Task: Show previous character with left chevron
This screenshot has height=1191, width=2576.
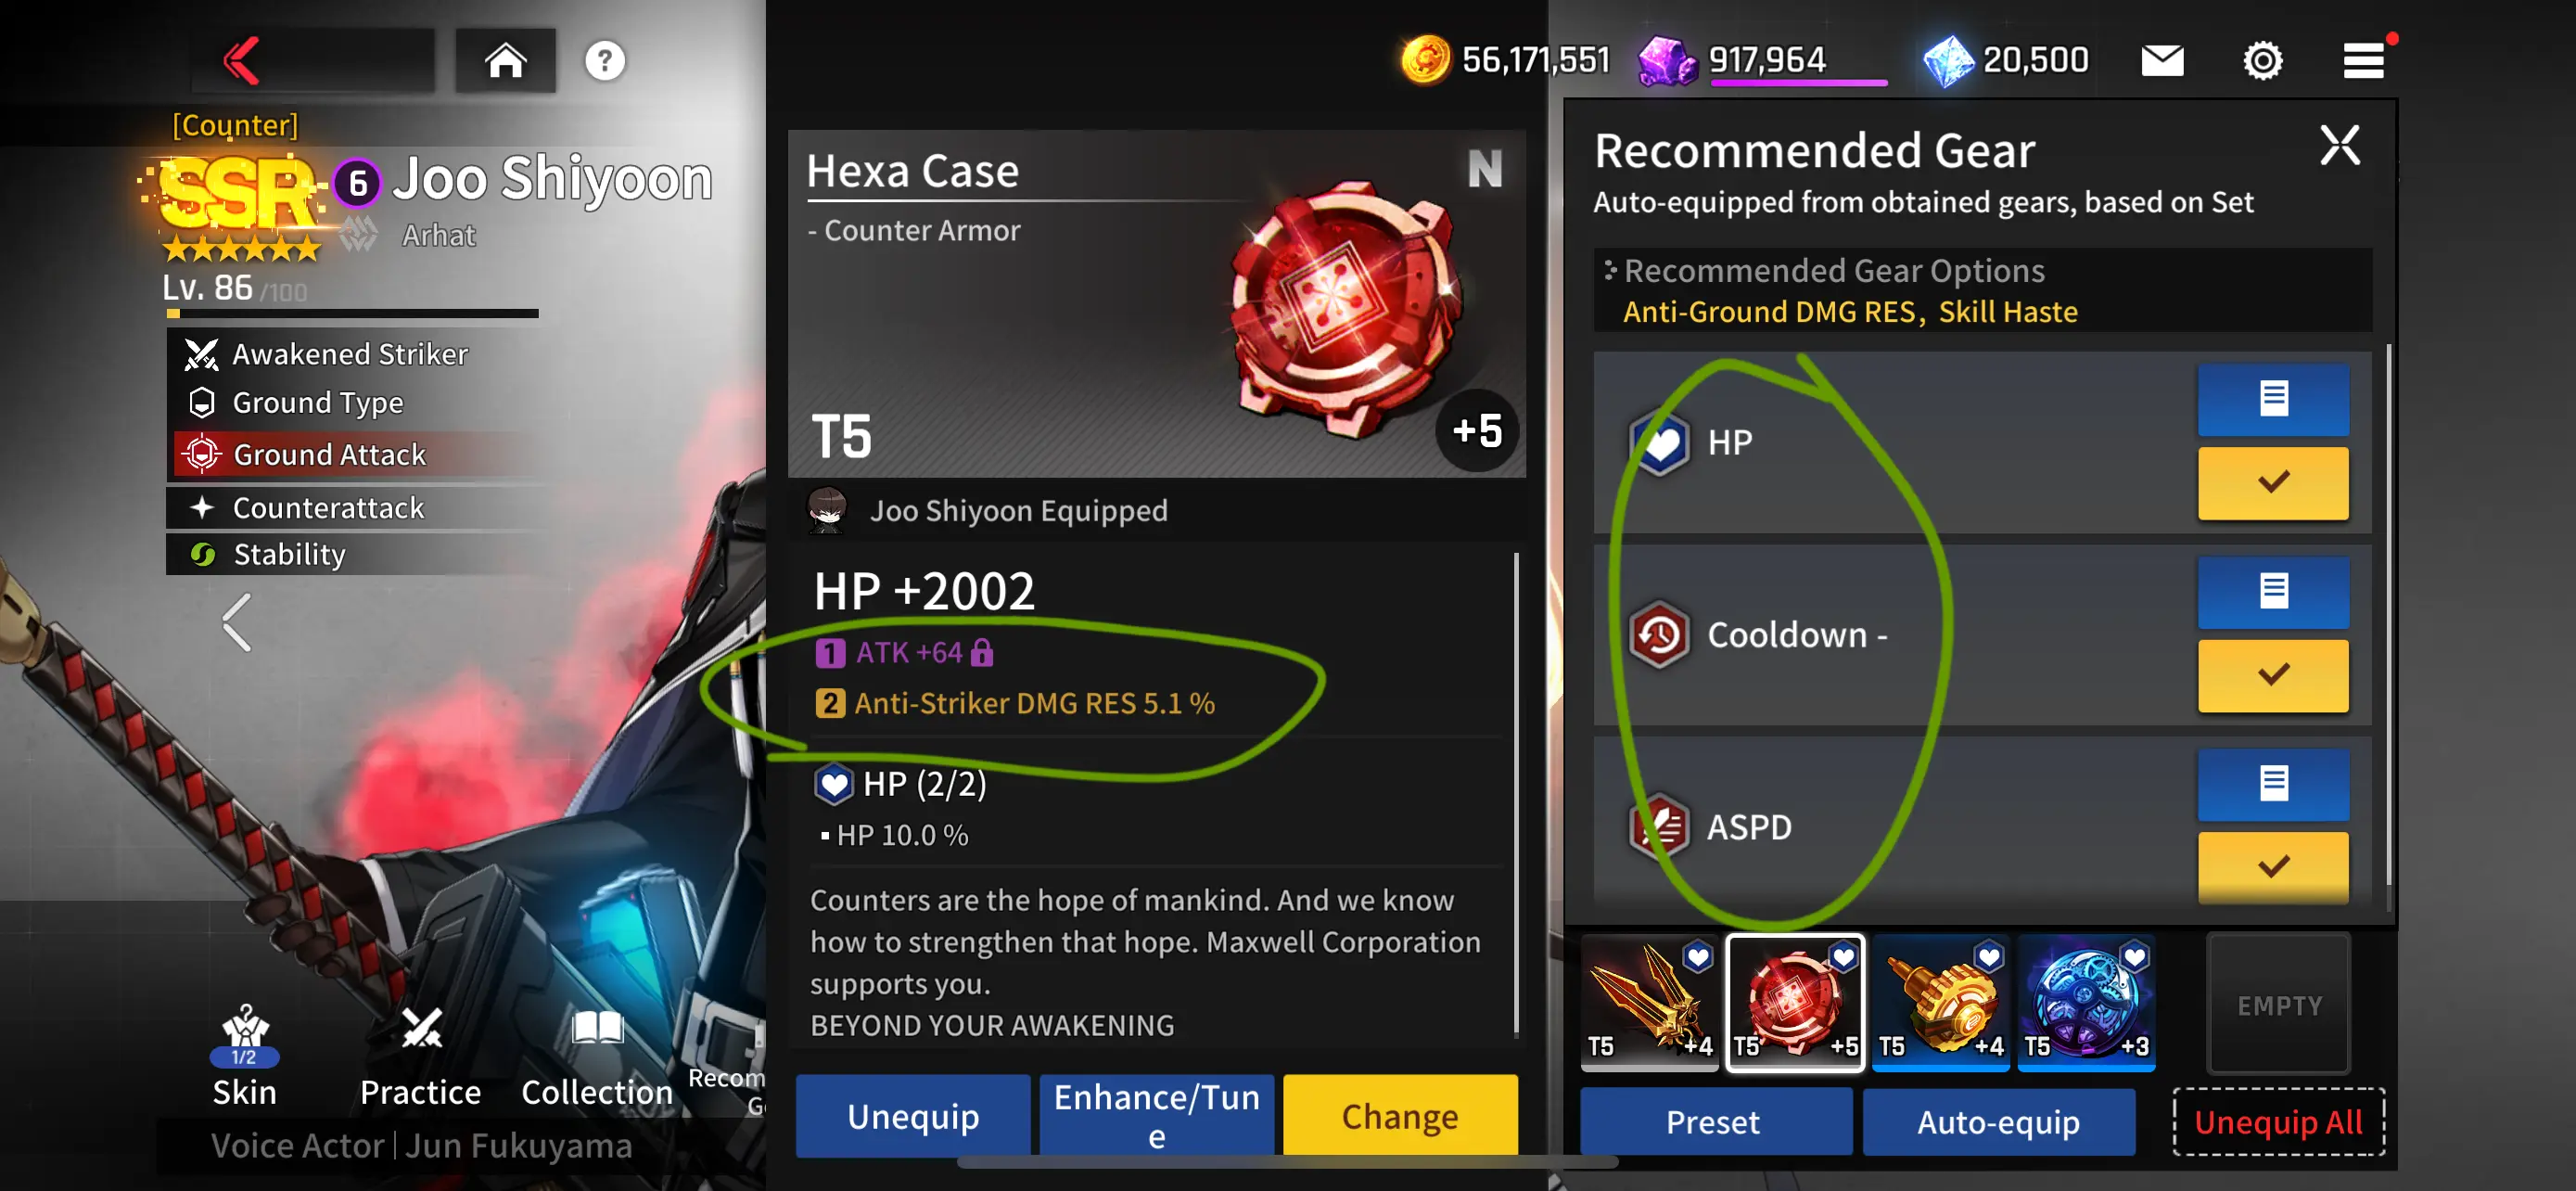Action: tap(237, 622)
